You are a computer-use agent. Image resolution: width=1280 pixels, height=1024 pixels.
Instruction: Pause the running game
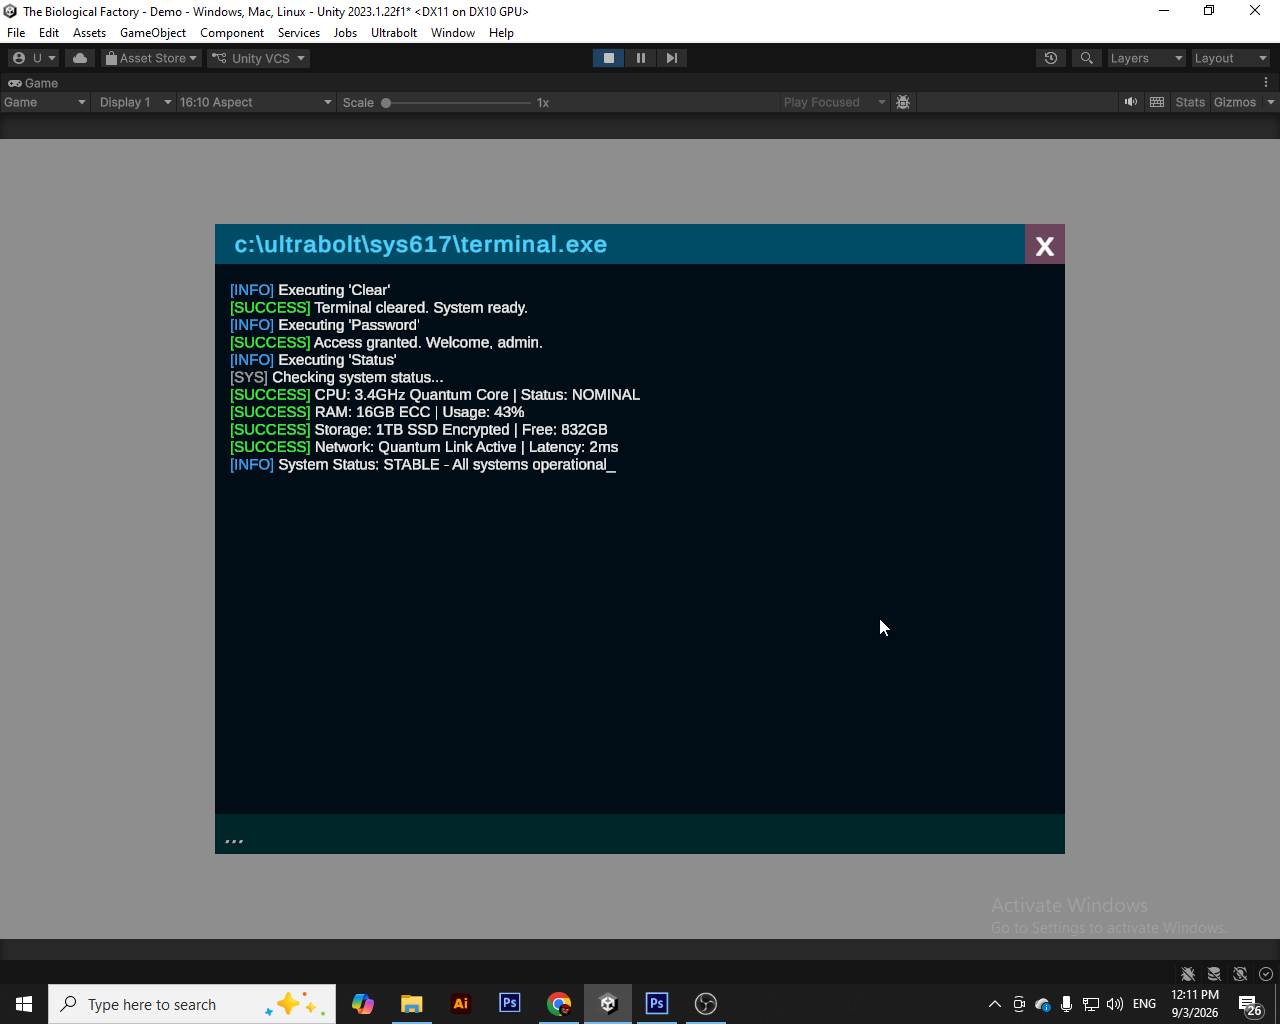pyautogui.click(x=640, y=58)
